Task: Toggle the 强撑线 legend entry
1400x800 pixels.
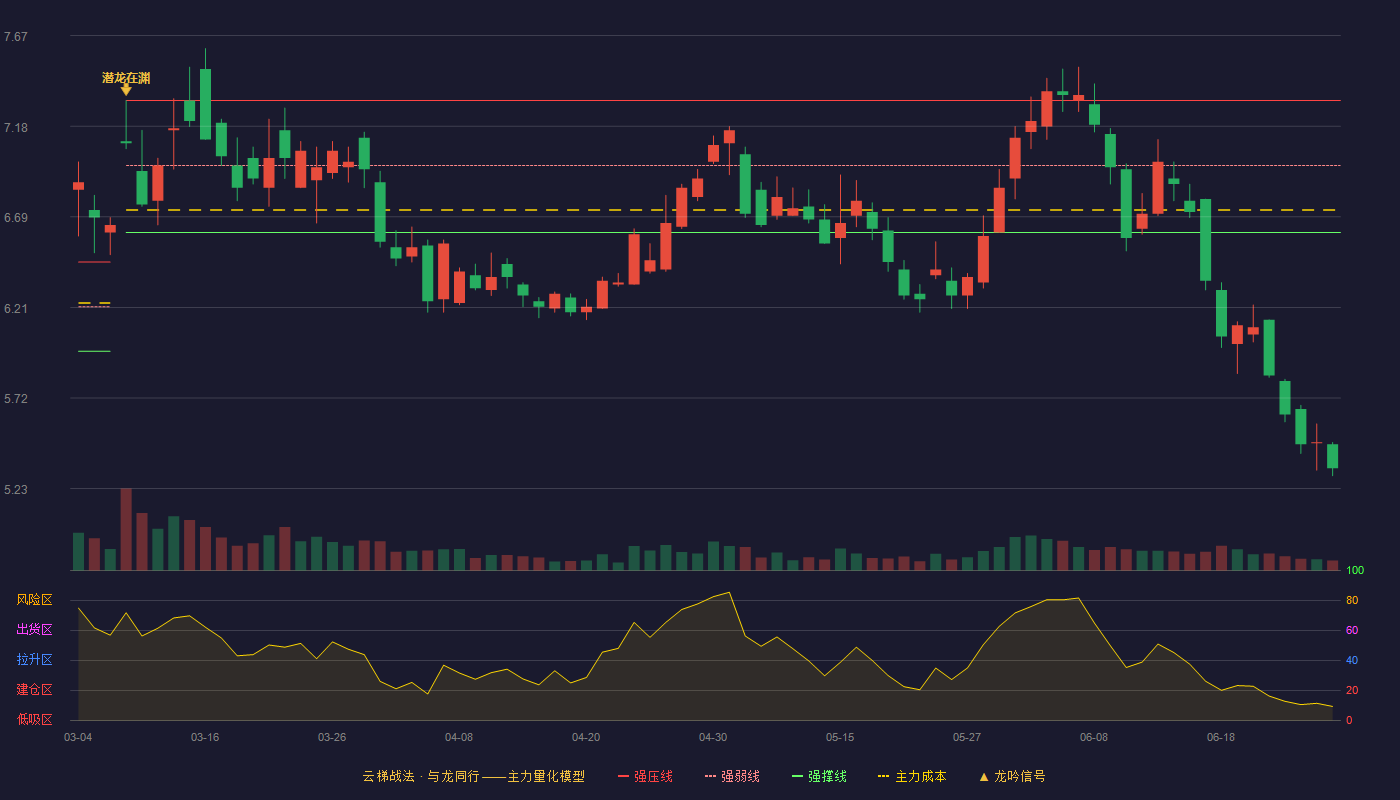Action: point(819,776)
